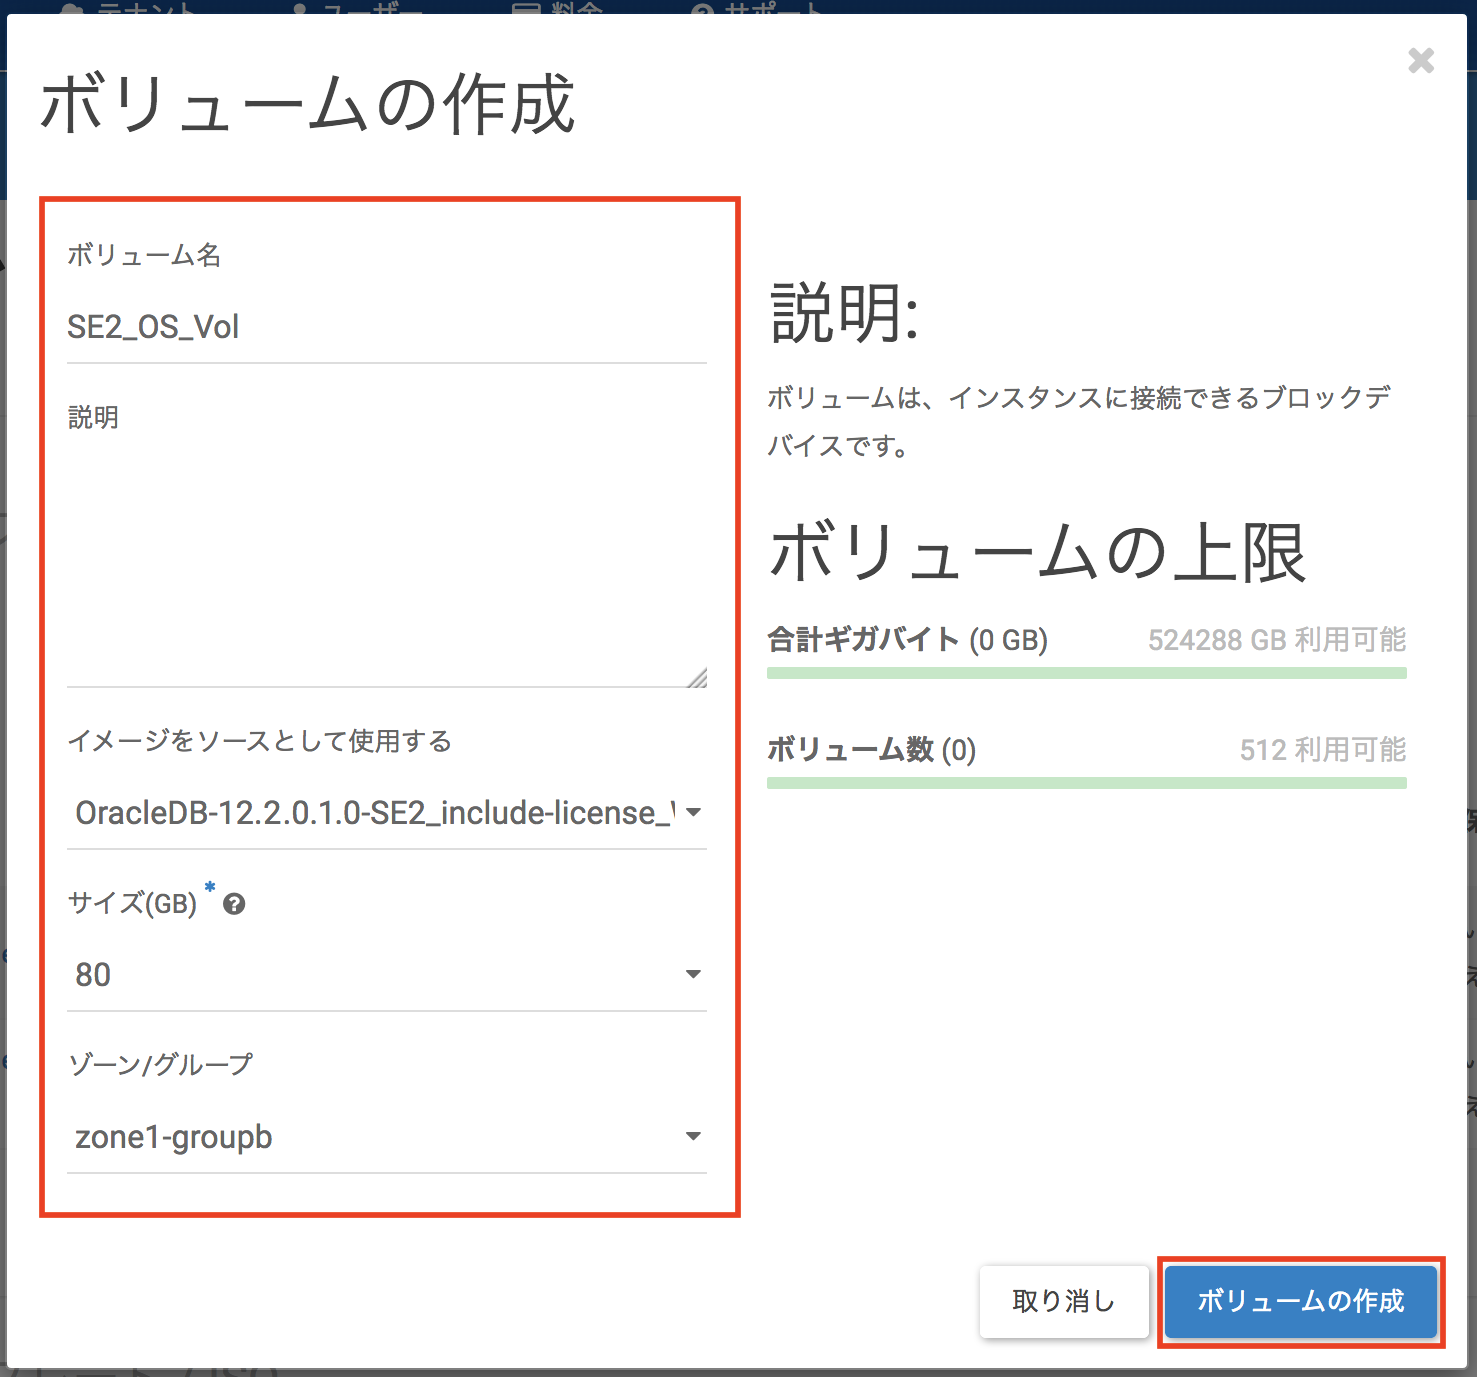Click the 合計ギガバイト usage progress bar
This screenshot has height=1377, width=1477.
1086,674
